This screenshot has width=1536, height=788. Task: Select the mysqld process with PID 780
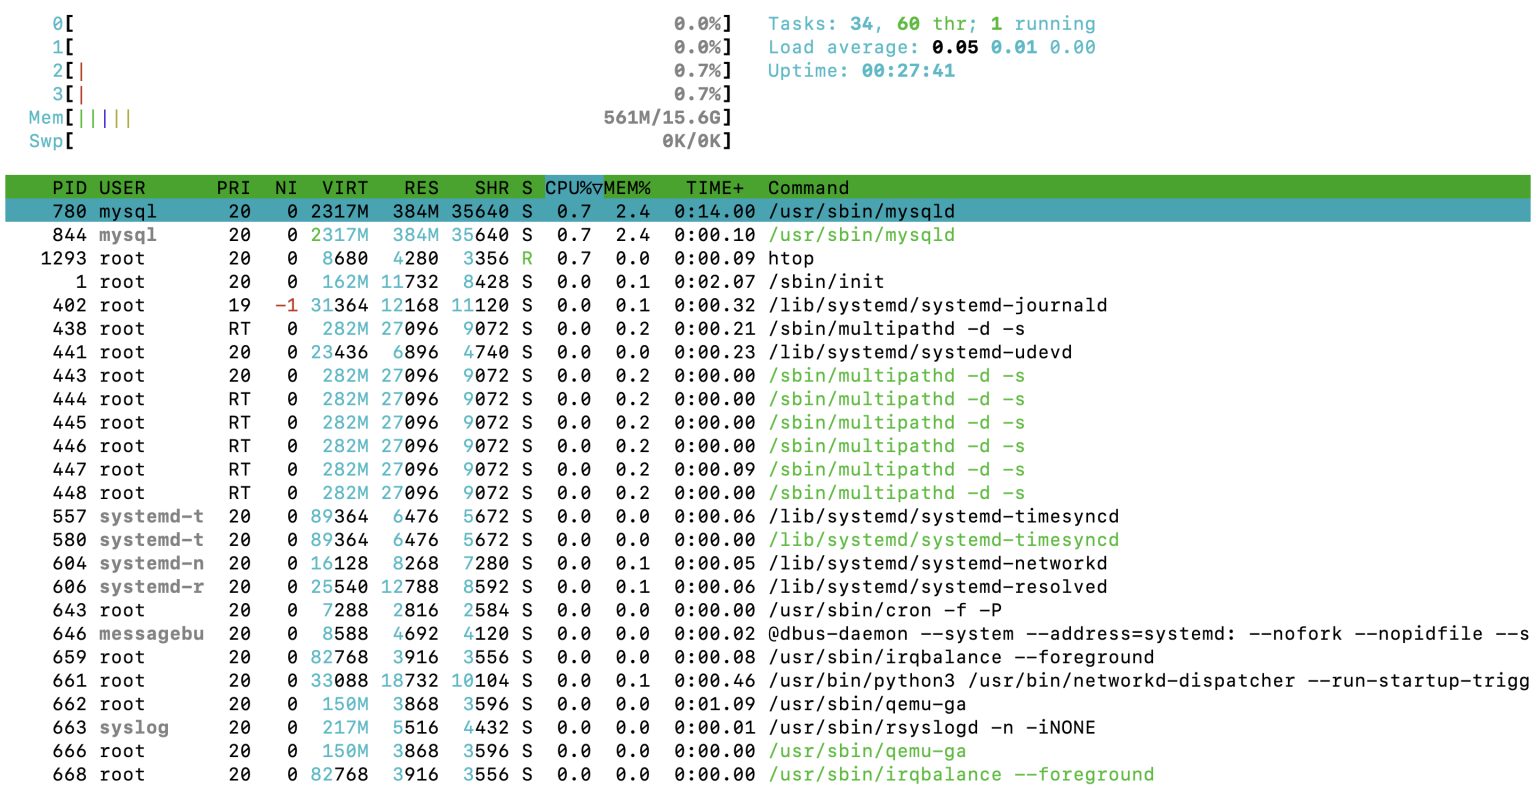pos(400,211)
